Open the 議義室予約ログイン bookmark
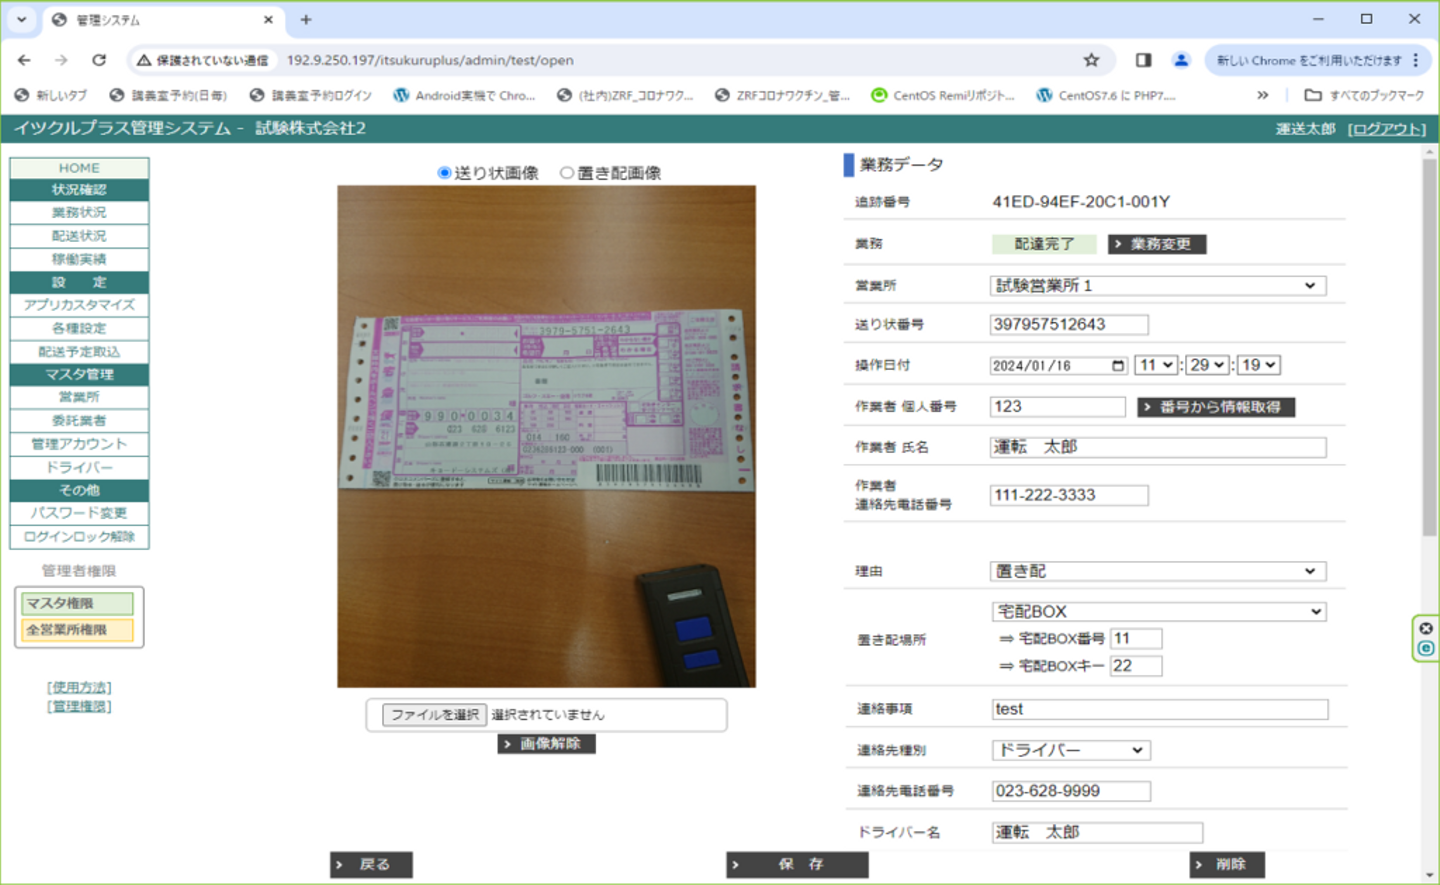The height and width of the screenshot is (885, 1440). pyautogui.click(x=310, y=95)
